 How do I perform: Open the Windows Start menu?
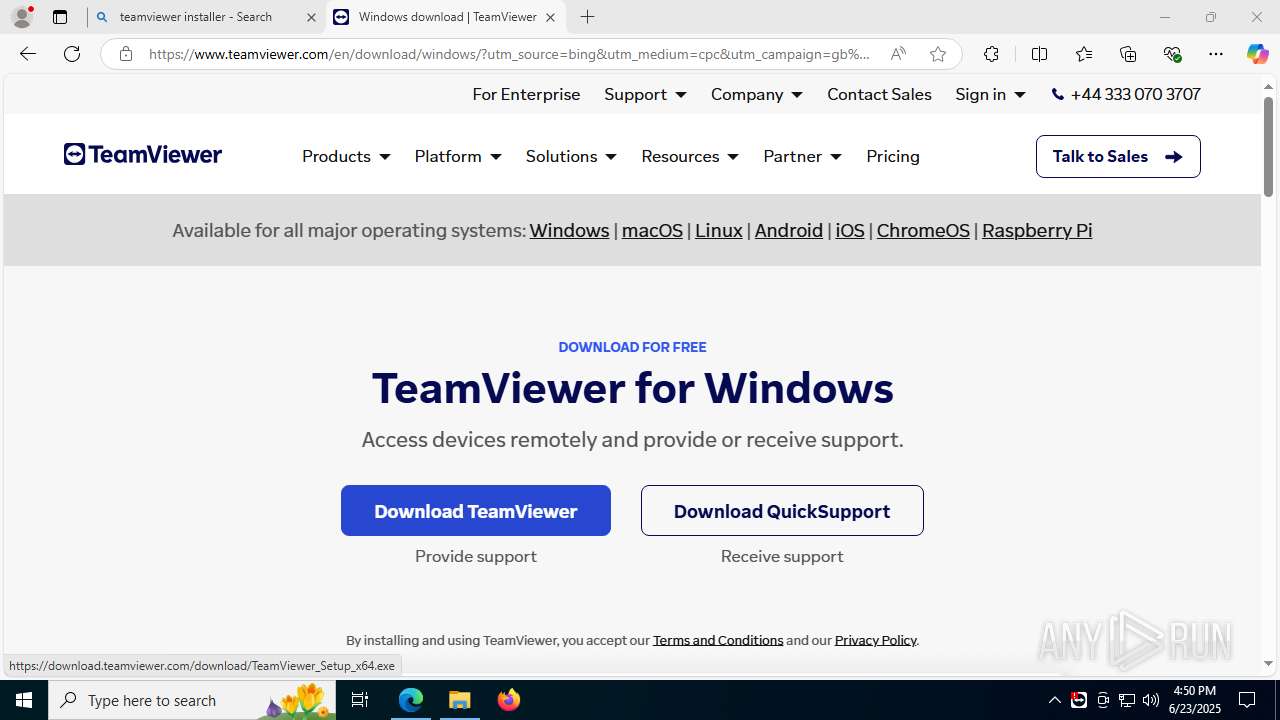[x=24, y=700]
